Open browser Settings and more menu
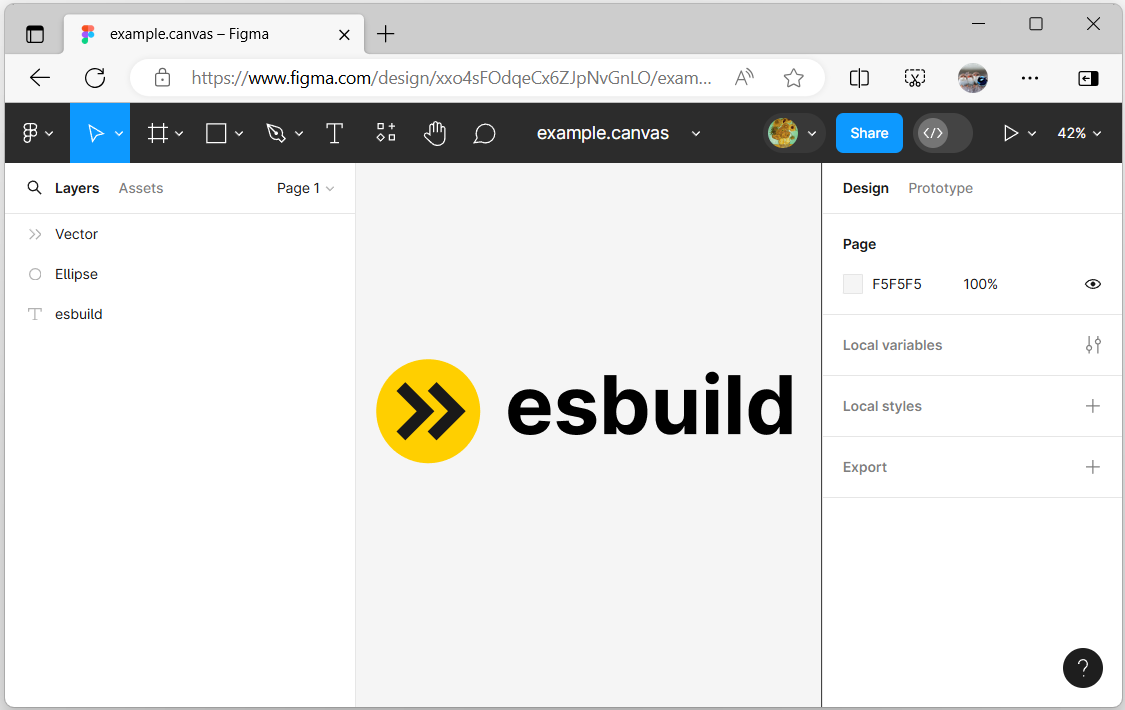 pos(1030,77)
